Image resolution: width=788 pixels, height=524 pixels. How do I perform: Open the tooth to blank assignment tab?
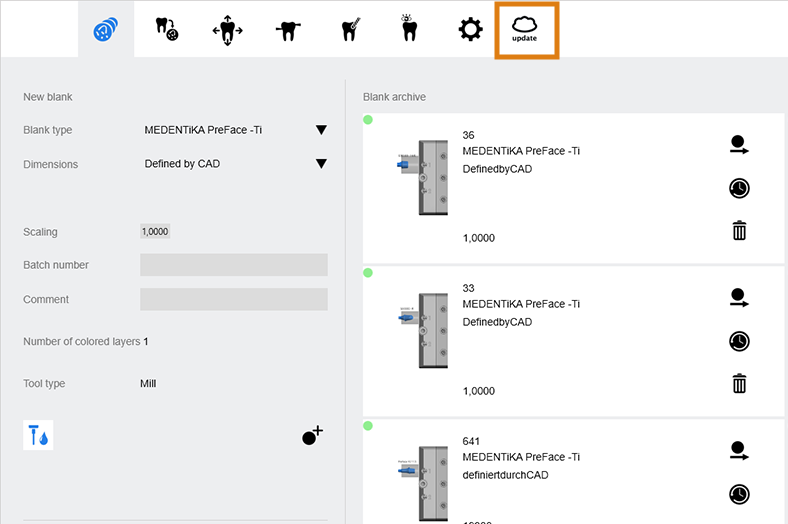pos(166,29)
